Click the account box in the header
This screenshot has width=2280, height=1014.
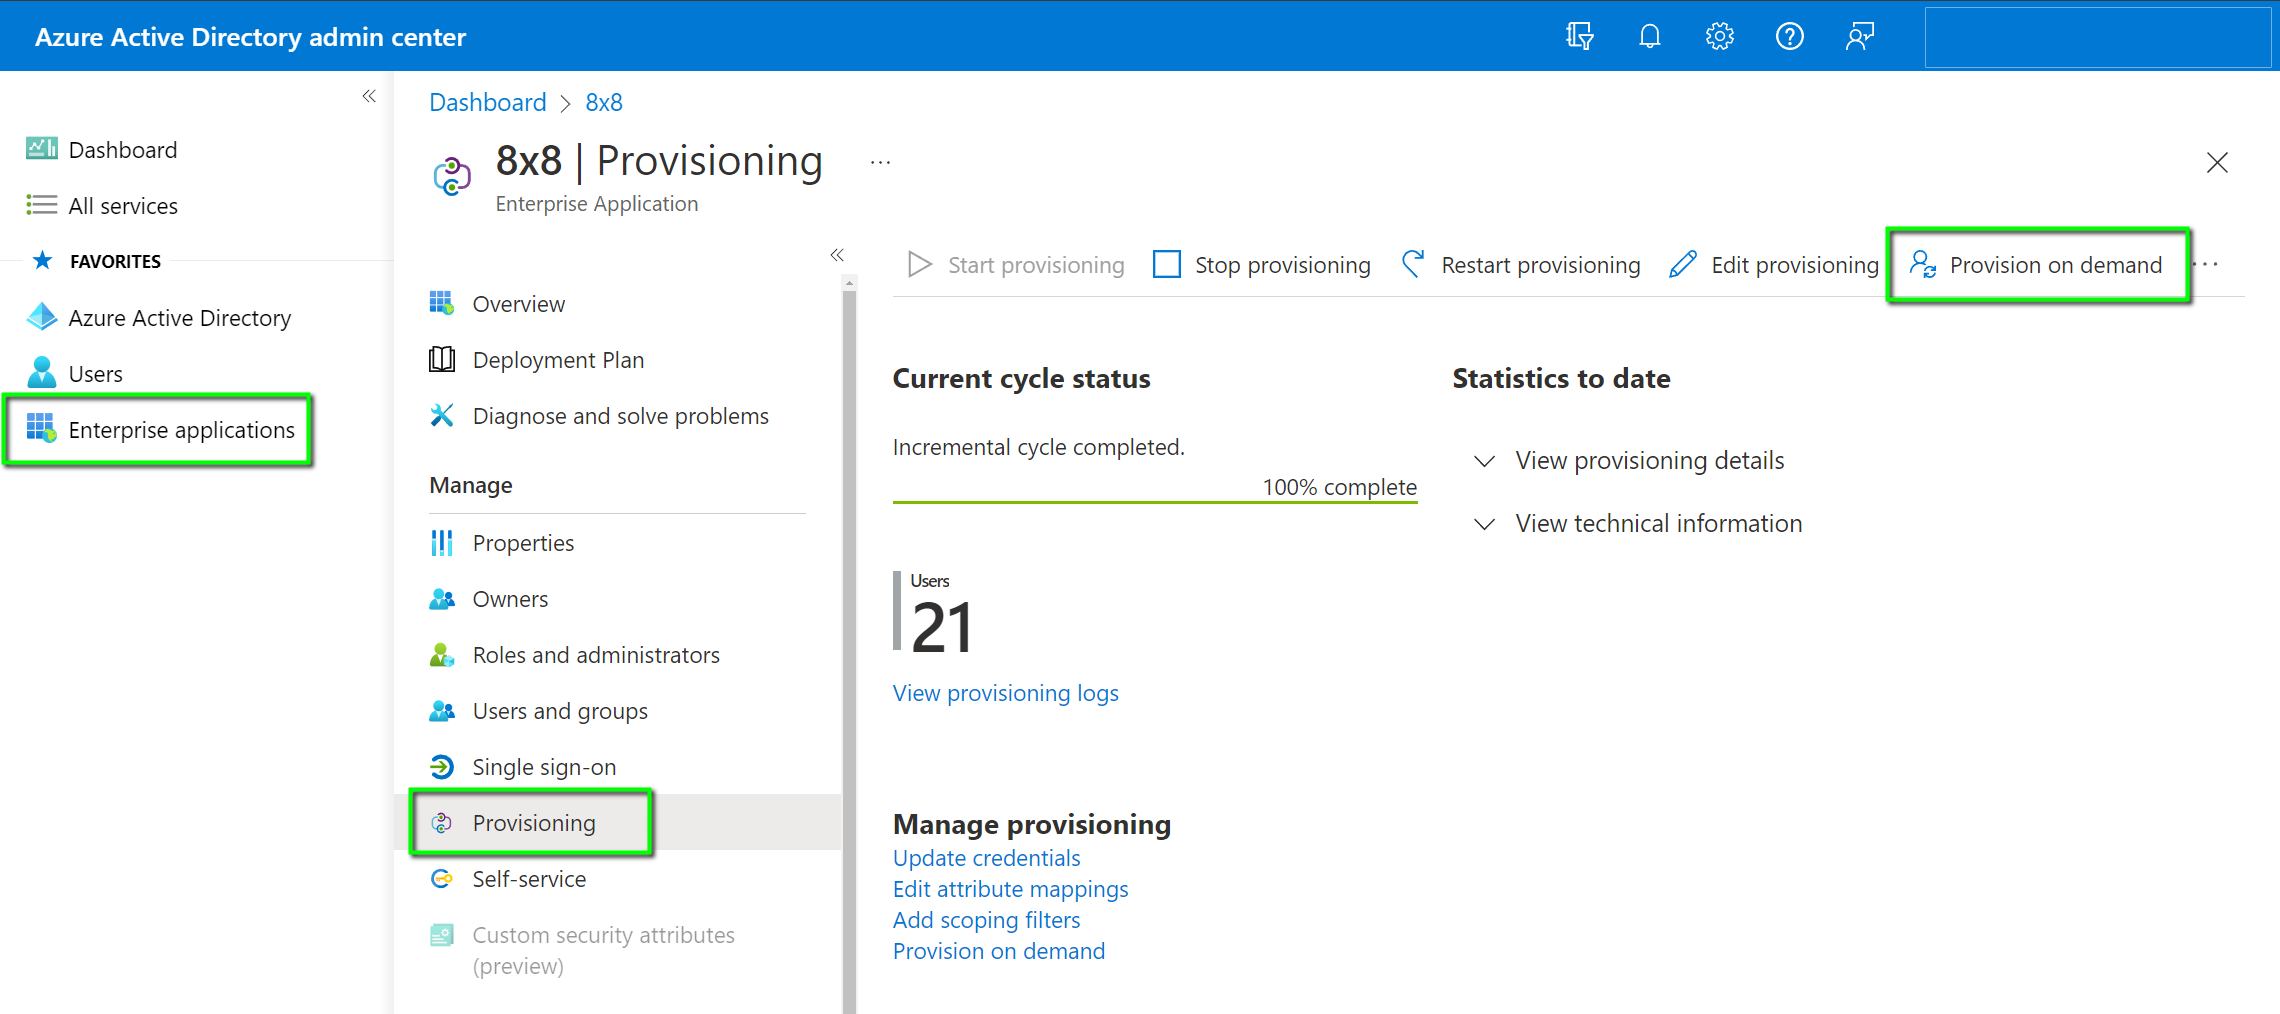pyautogui.click(x=2097, y=37)
